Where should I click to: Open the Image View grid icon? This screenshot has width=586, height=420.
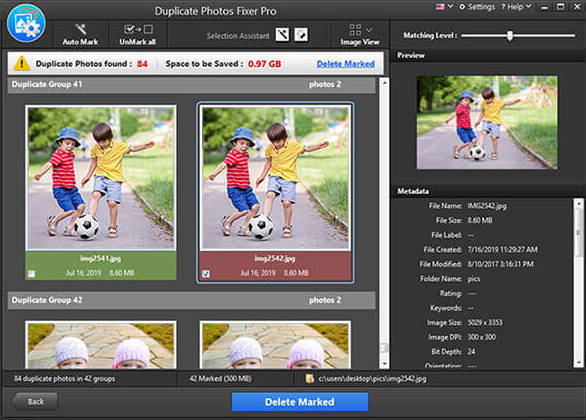[355, 30]
